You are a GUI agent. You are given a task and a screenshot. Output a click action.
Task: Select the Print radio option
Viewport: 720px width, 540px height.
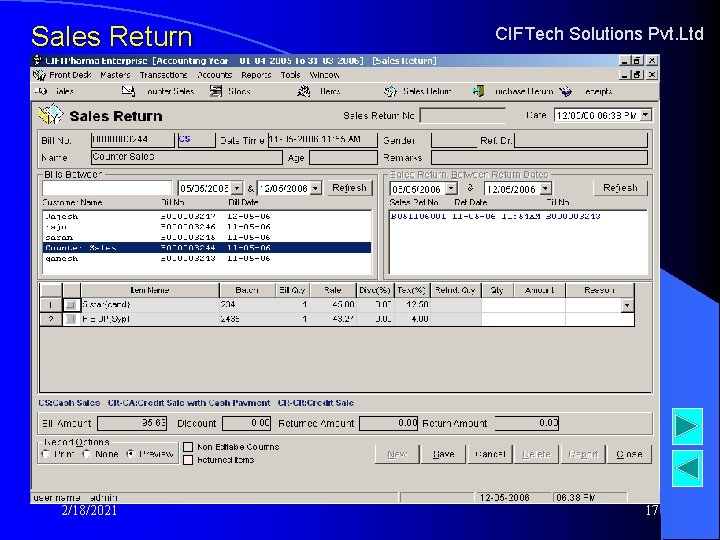(45, 454)
